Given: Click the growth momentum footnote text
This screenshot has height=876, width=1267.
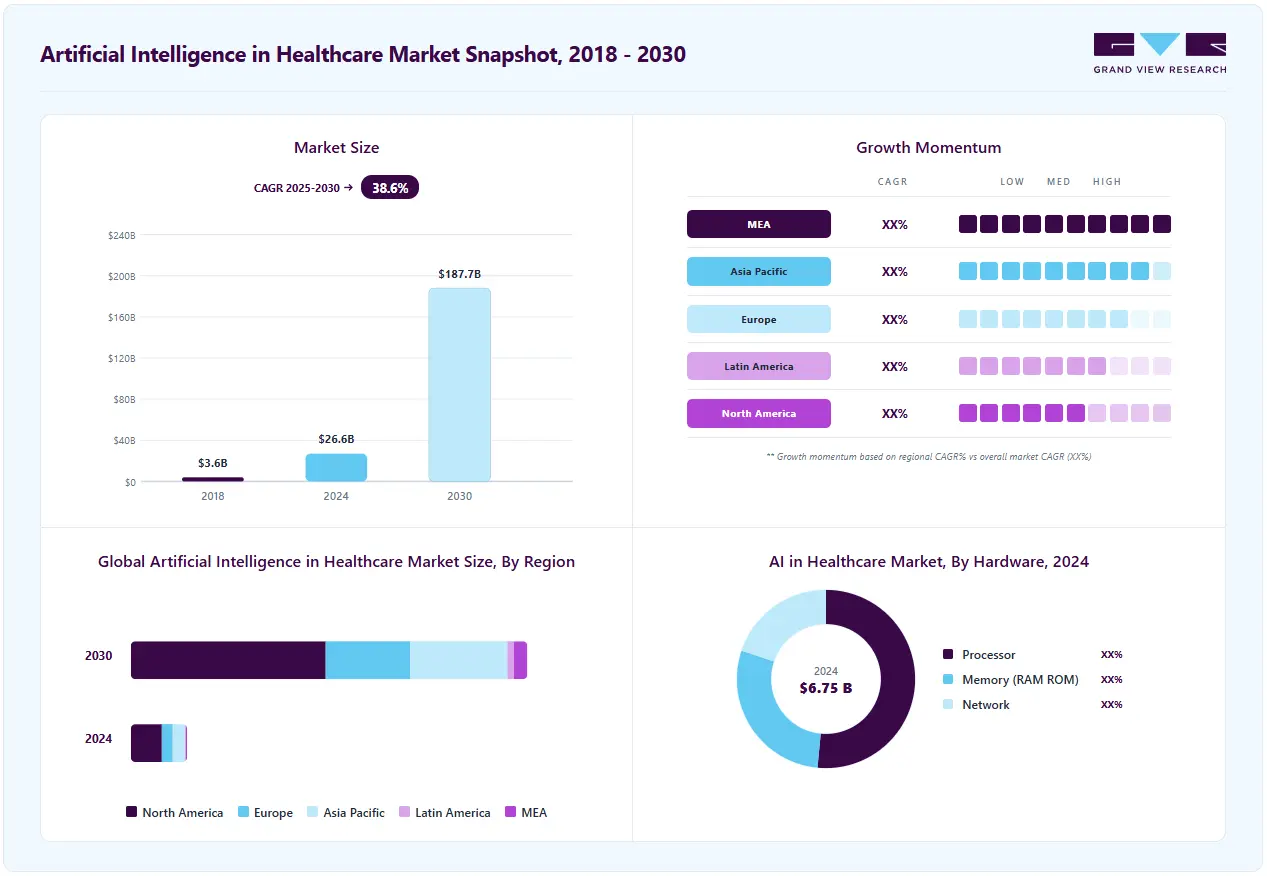Looking at the screenshot, I should coord(928,456).
